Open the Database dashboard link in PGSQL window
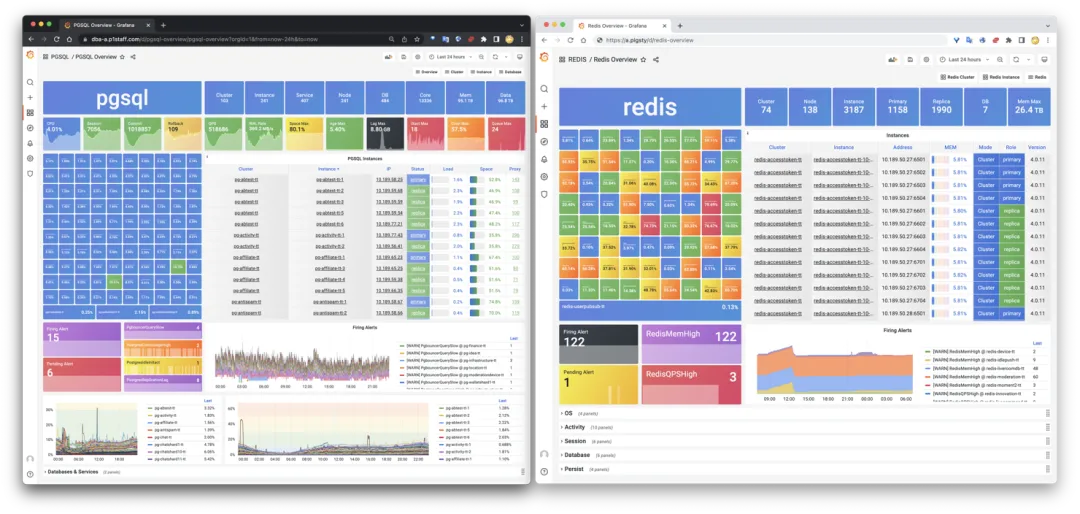Viewport: 1080px width, 514px height. pyautogui.click(x=510, y=72)
